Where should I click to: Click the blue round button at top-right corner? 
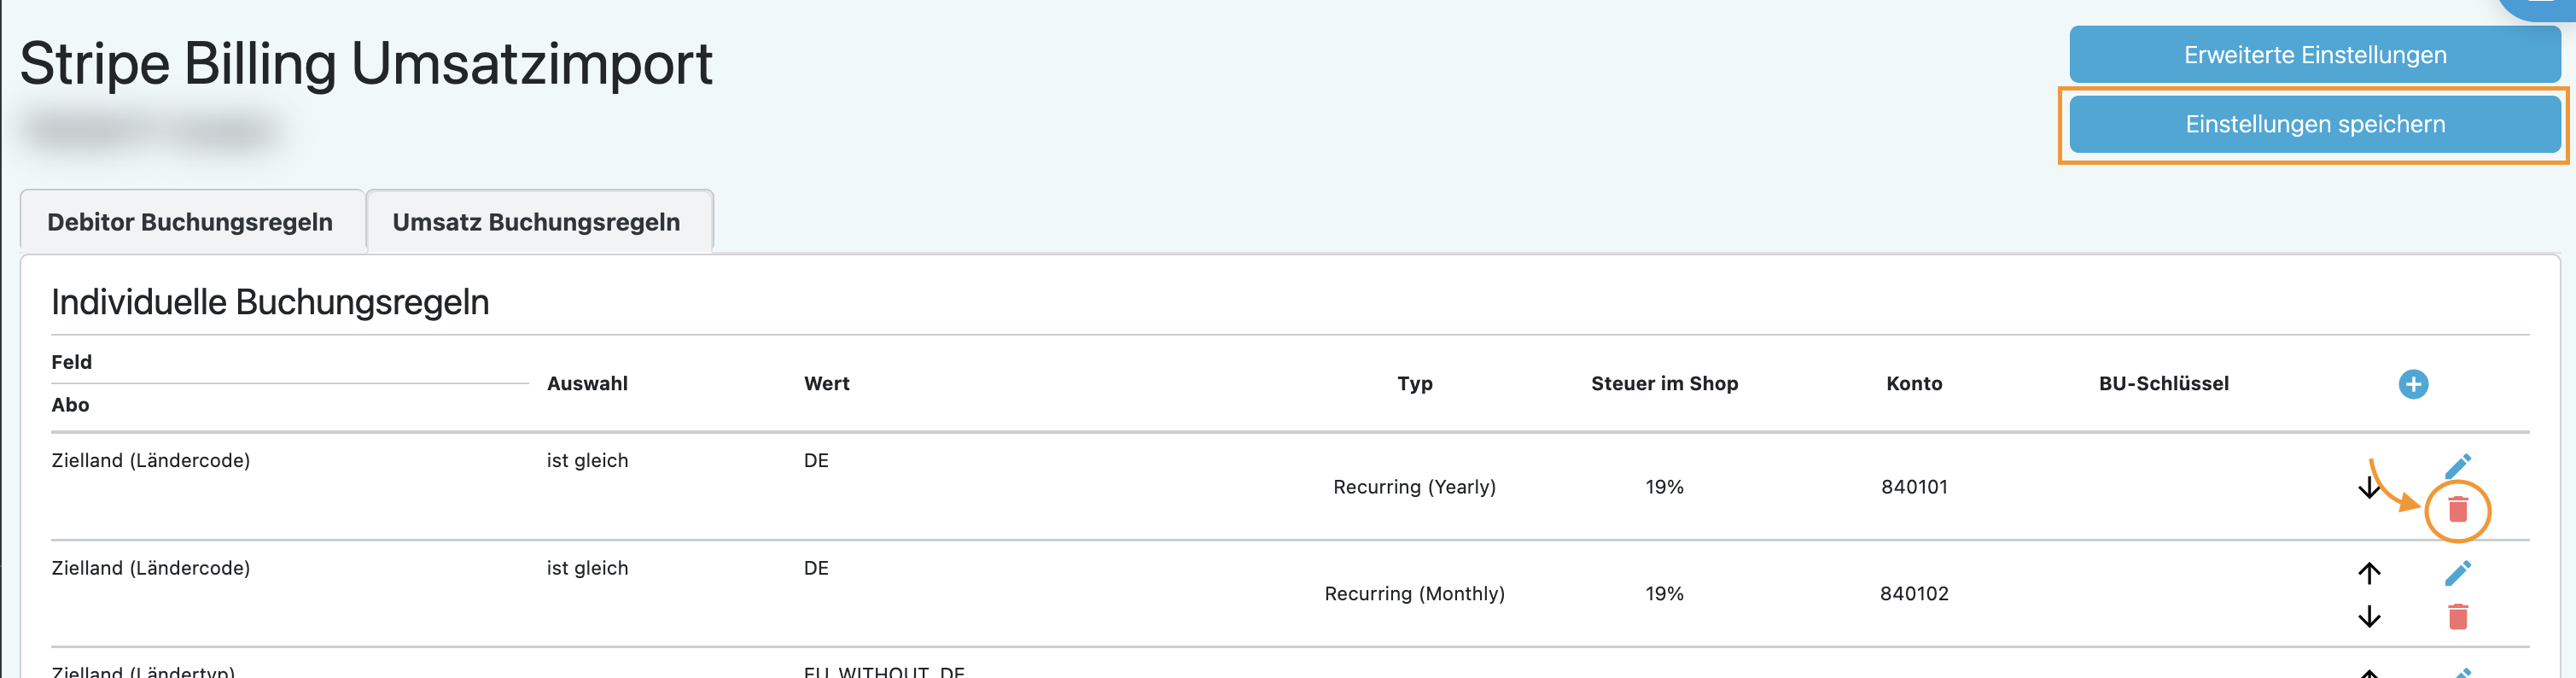point(2540,6)
